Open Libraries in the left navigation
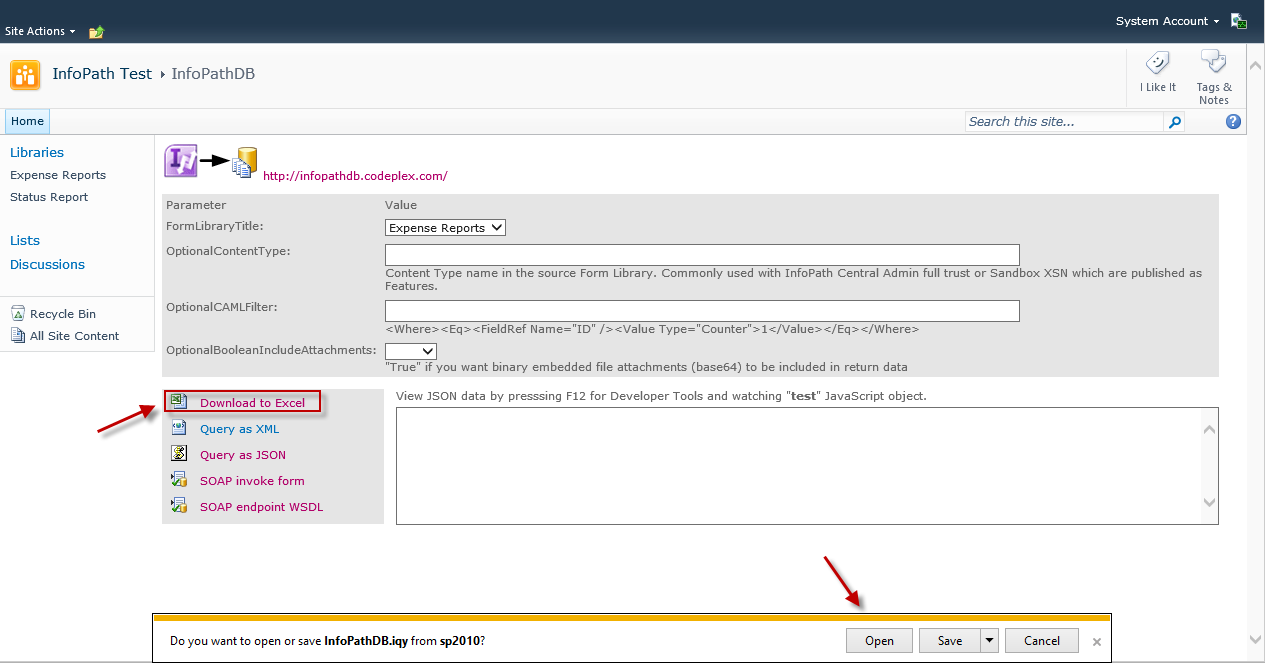Screen dimensions: 1265x663 pyautogui.click(x=37, y=152)
